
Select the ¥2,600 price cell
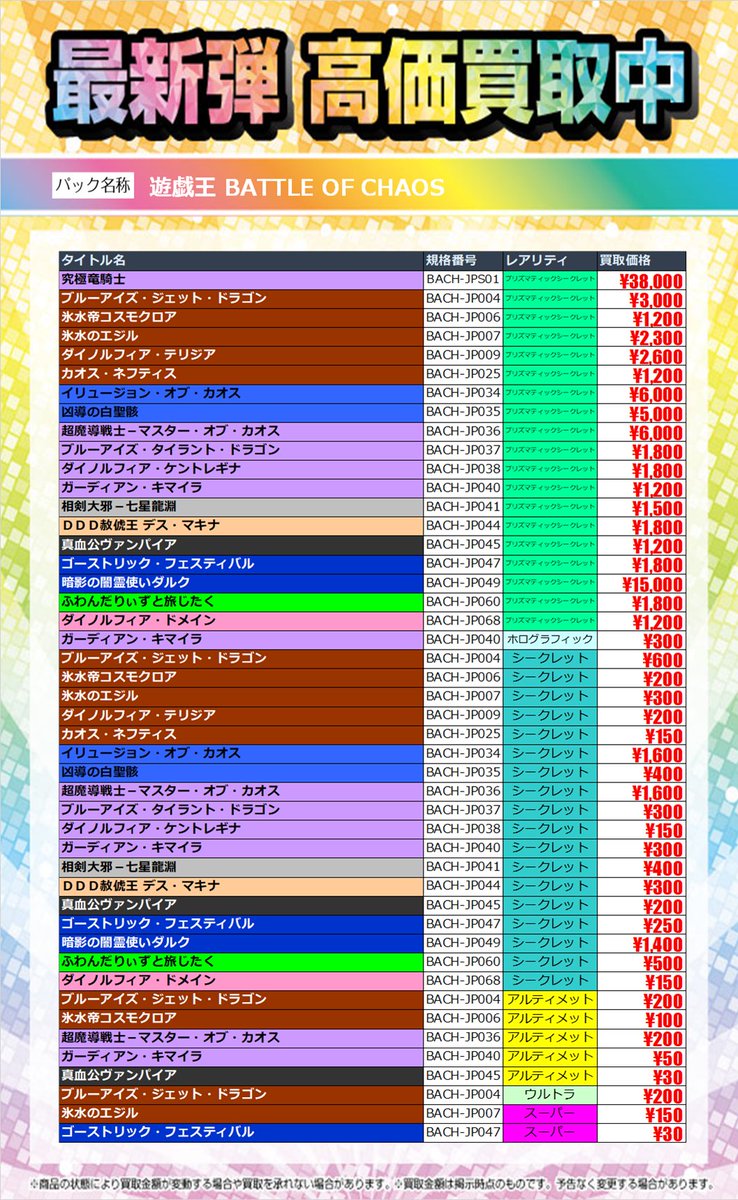pyautogui.click(x=641, y=356)
